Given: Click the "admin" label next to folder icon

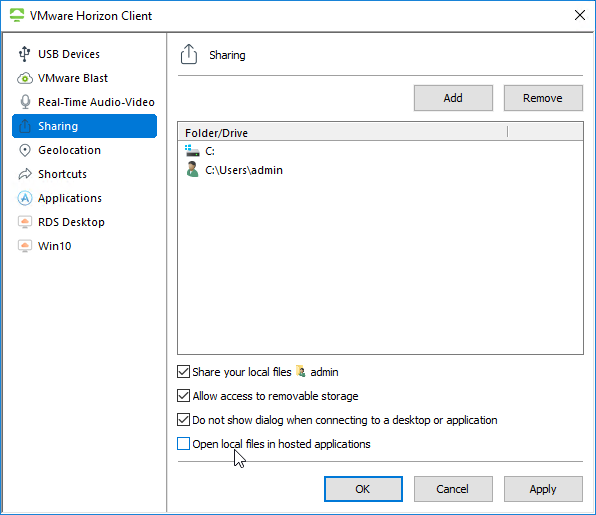Looking at the screenshot, I should (x=324, y=372).
